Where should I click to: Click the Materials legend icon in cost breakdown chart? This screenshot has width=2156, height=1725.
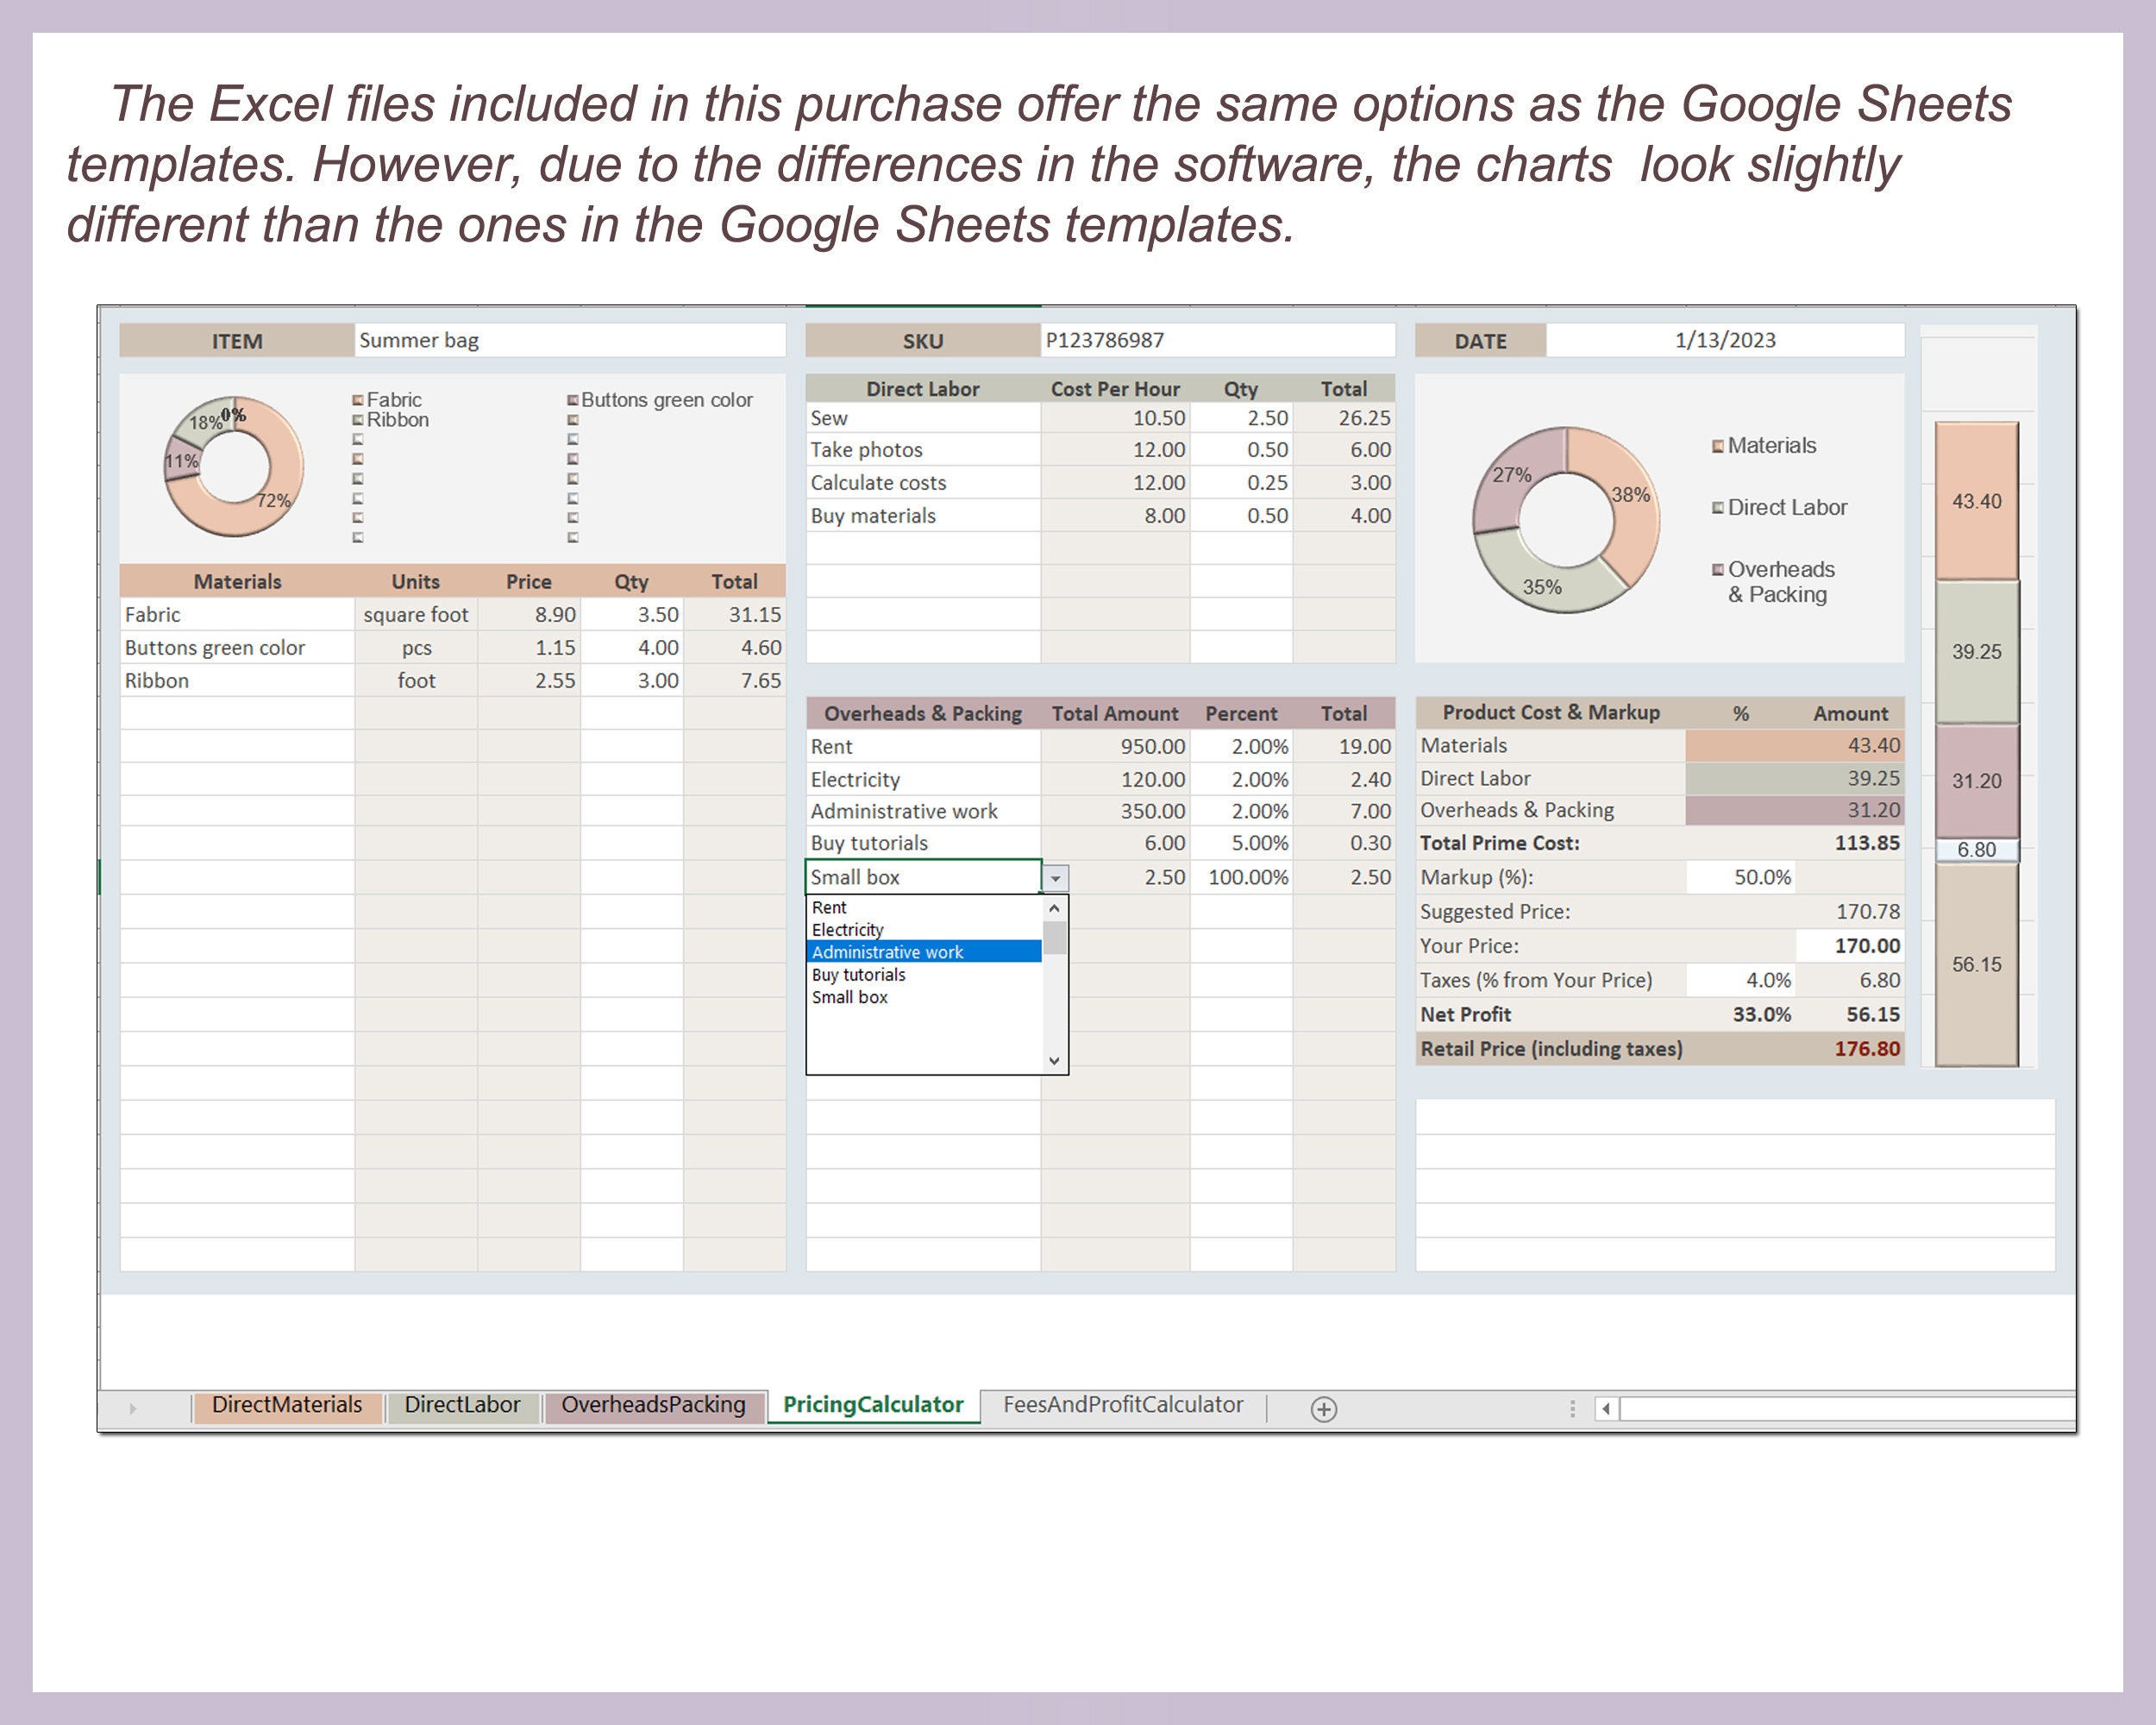point(1718,446)
